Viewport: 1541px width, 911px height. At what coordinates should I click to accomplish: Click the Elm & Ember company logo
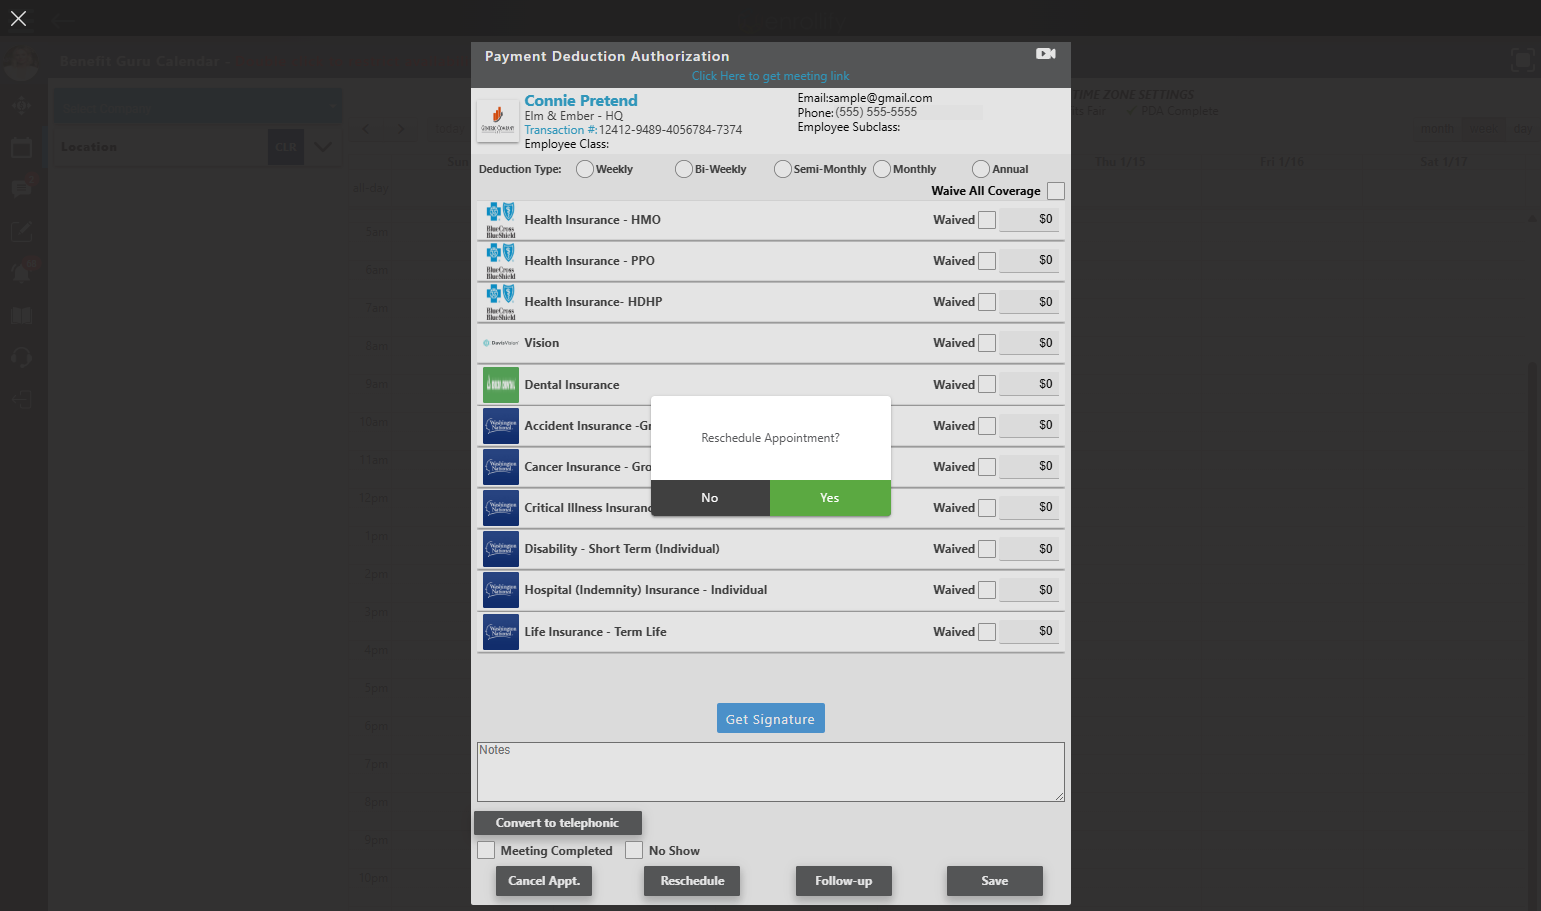497,120
